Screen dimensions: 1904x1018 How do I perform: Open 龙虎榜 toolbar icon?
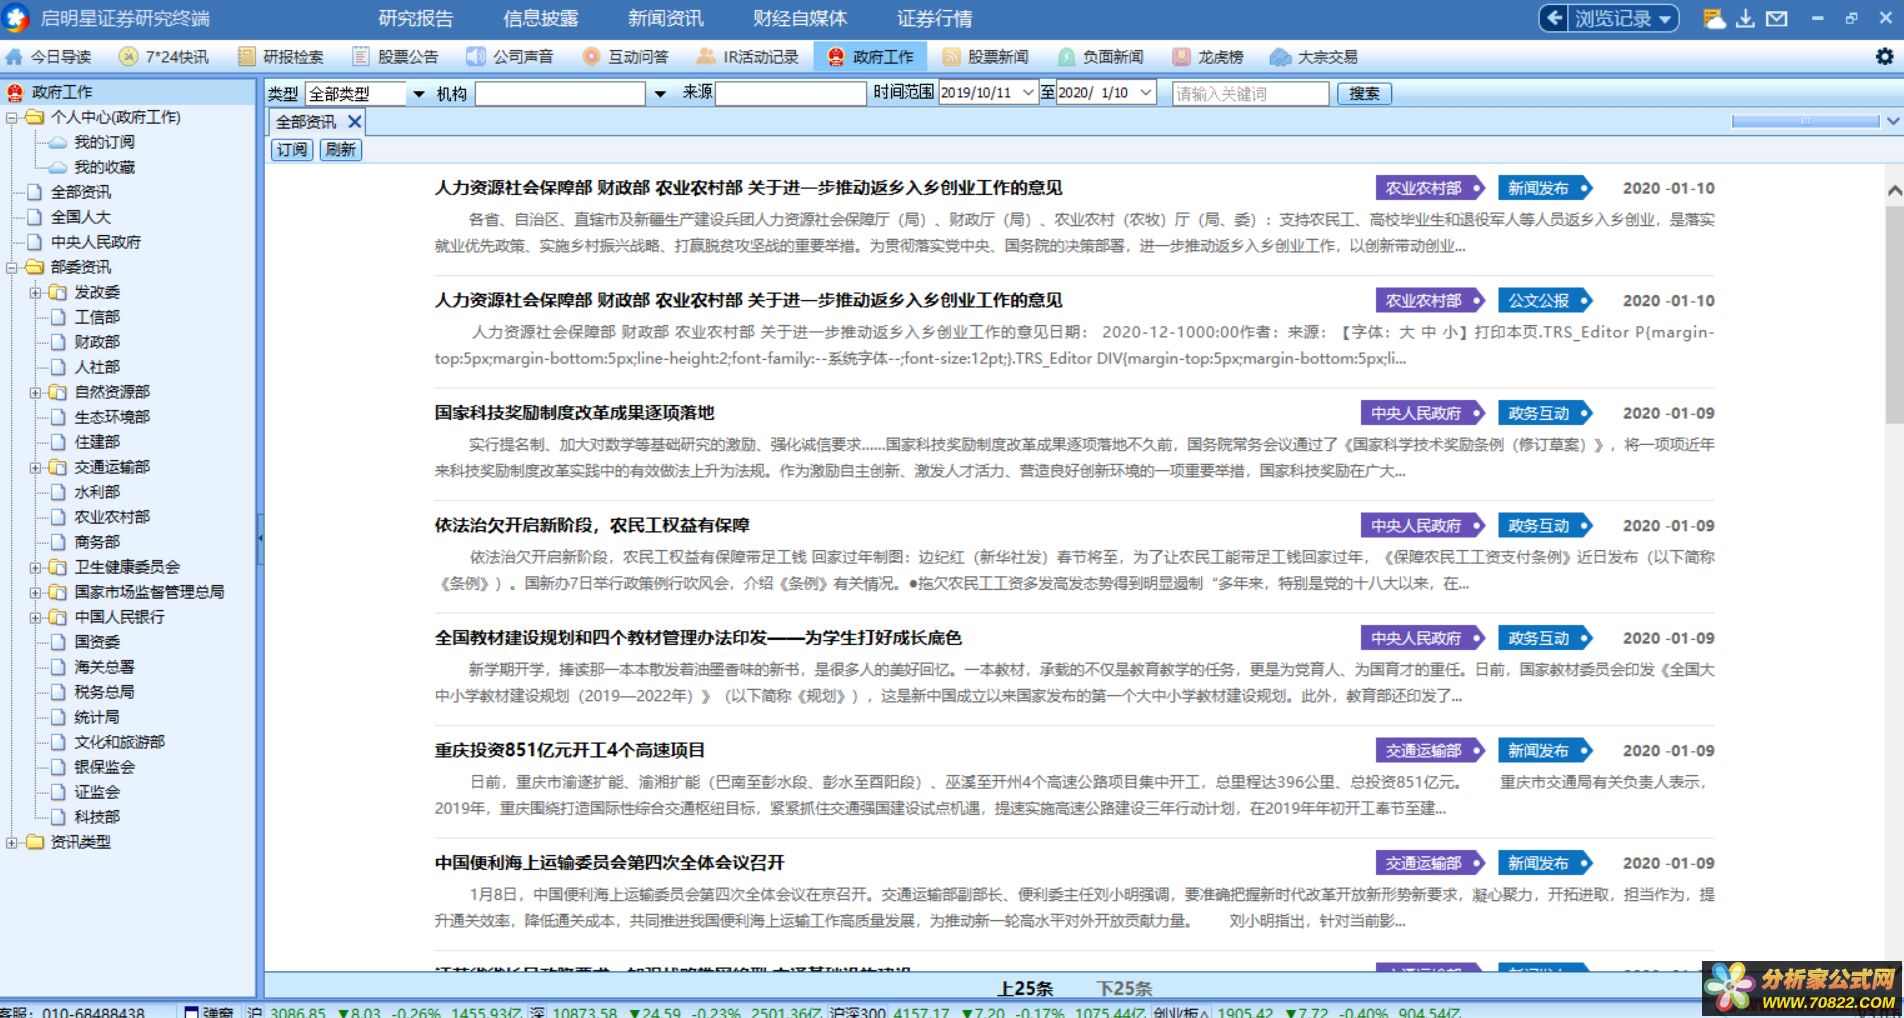(x=1182, y=57)
